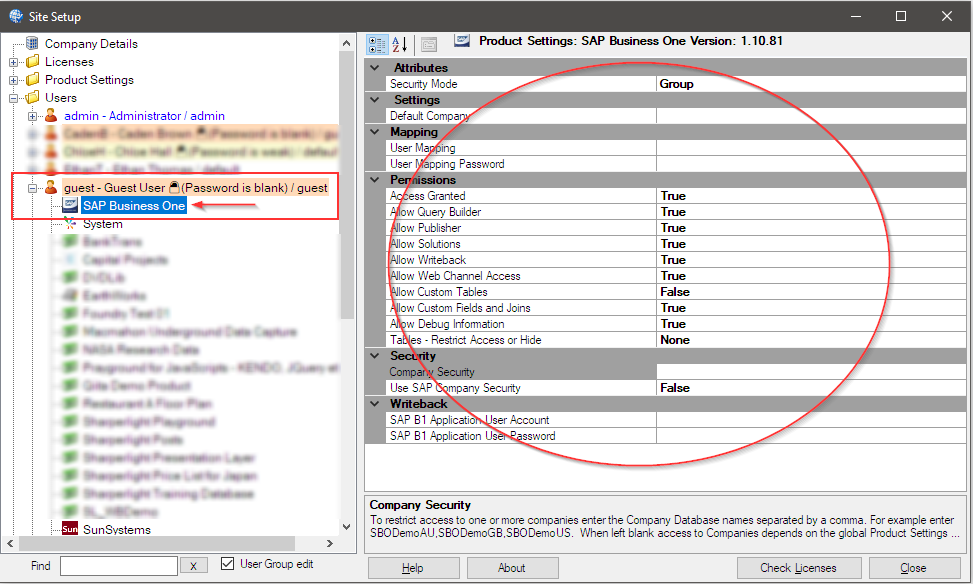Click Allow Publisher True value
The image size is (973, 584).
(x=810, y=228)
